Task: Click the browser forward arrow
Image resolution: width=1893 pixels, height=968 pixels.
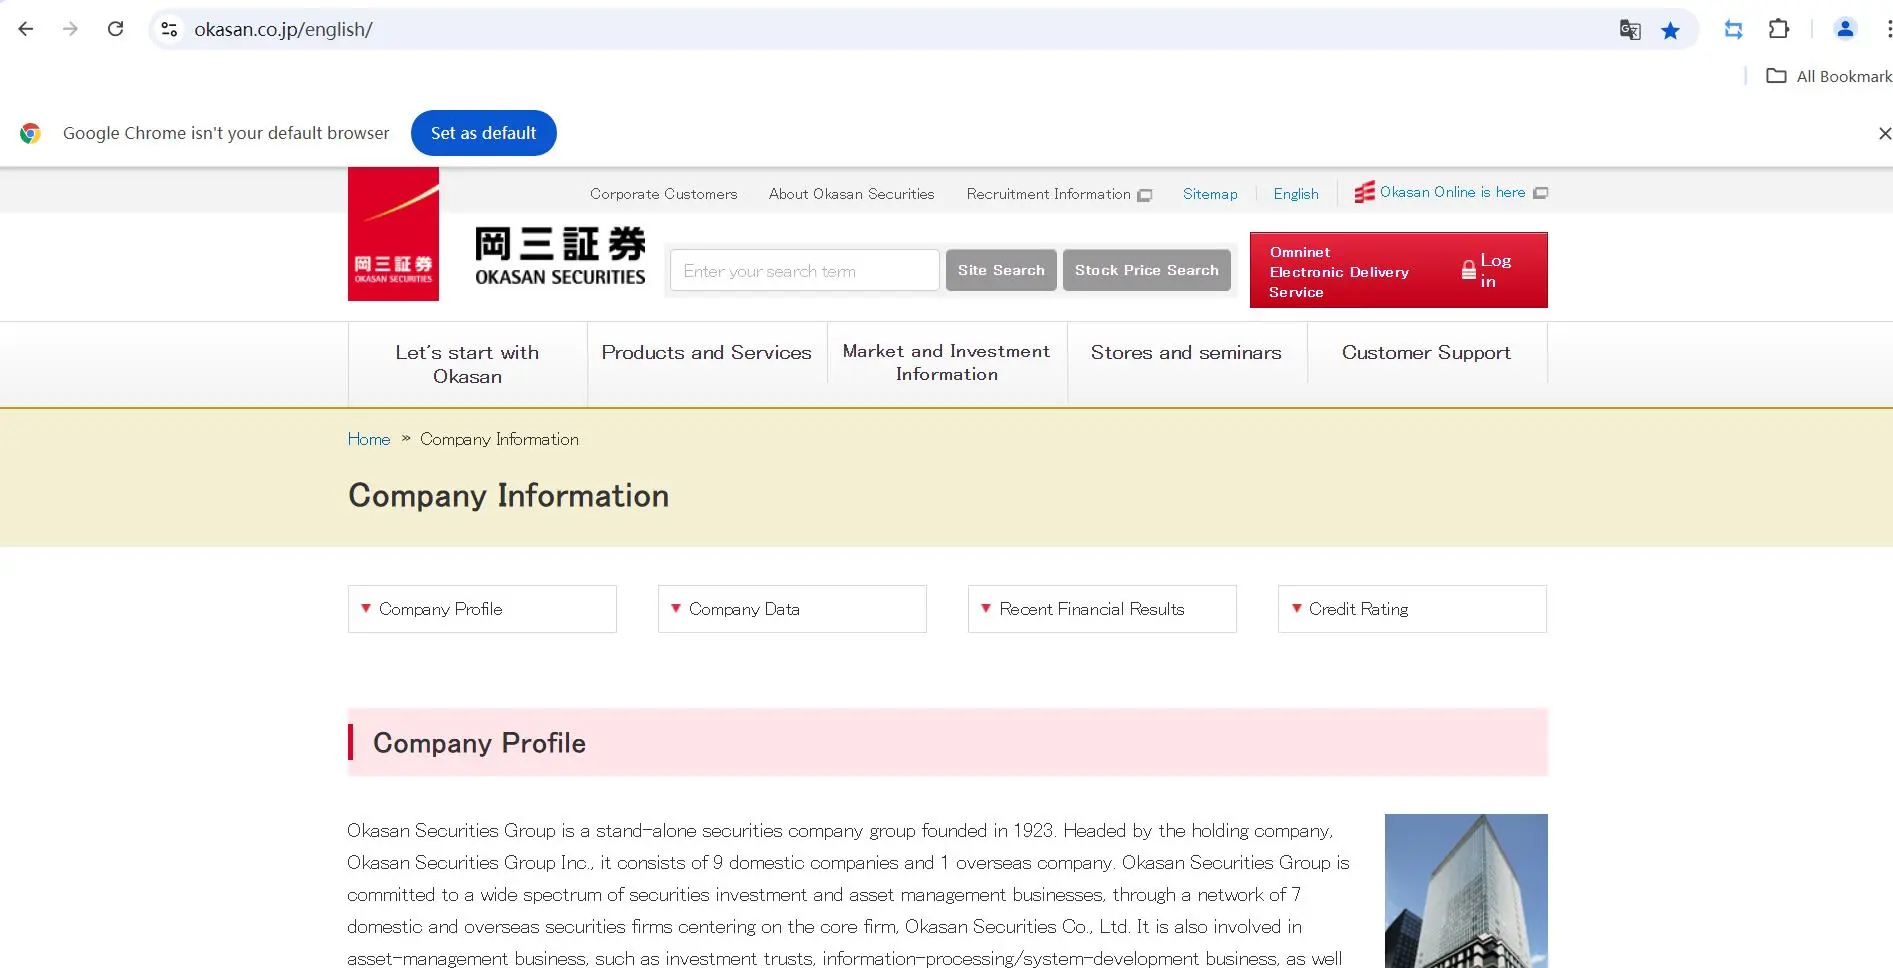Action: (x=70, y=29)
